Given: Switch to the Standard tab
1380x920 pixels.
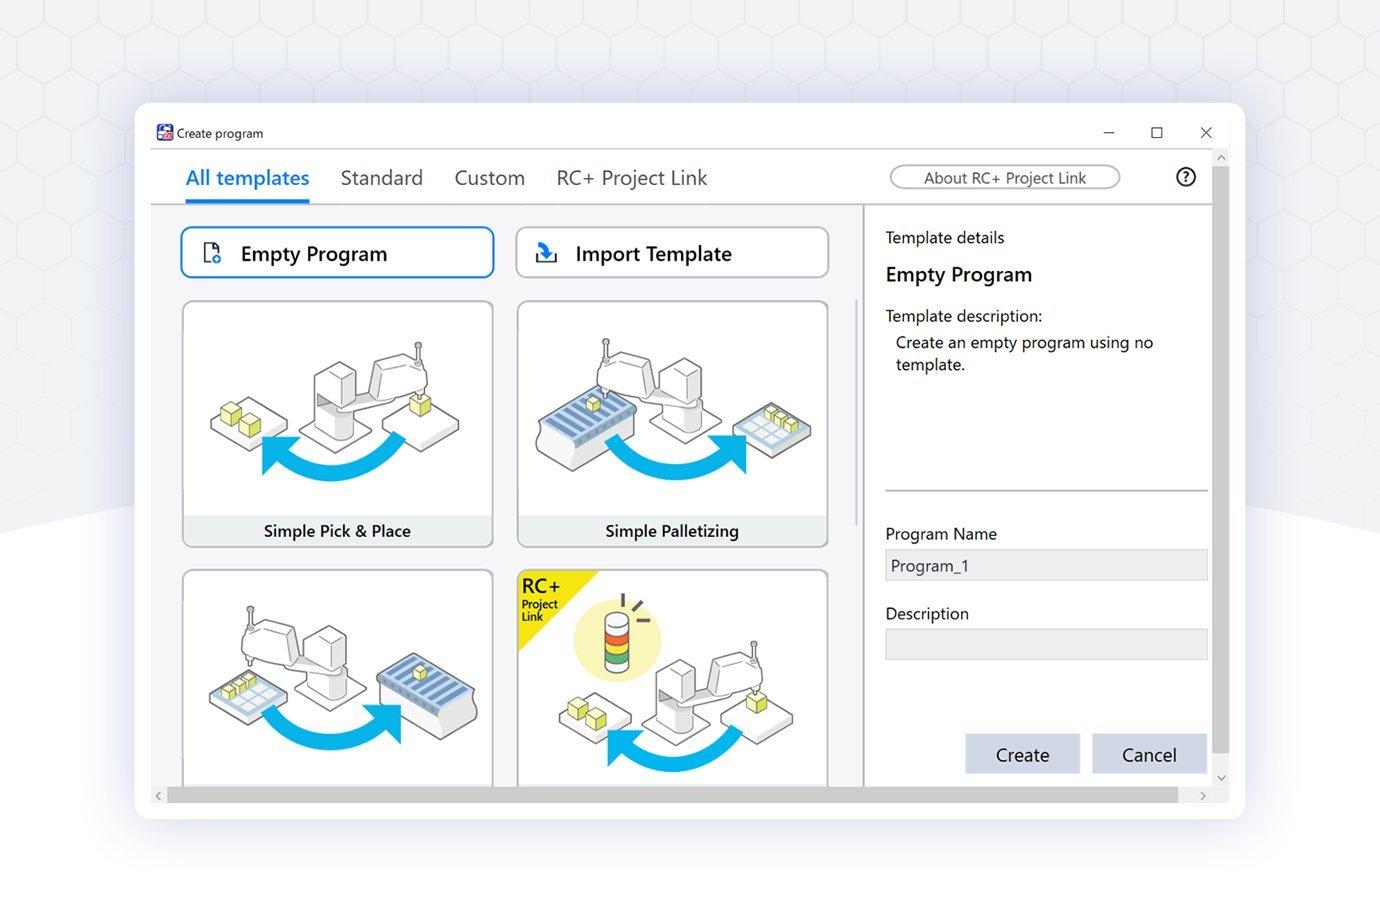Looking at the screenshot, I should tap(381, 178).
